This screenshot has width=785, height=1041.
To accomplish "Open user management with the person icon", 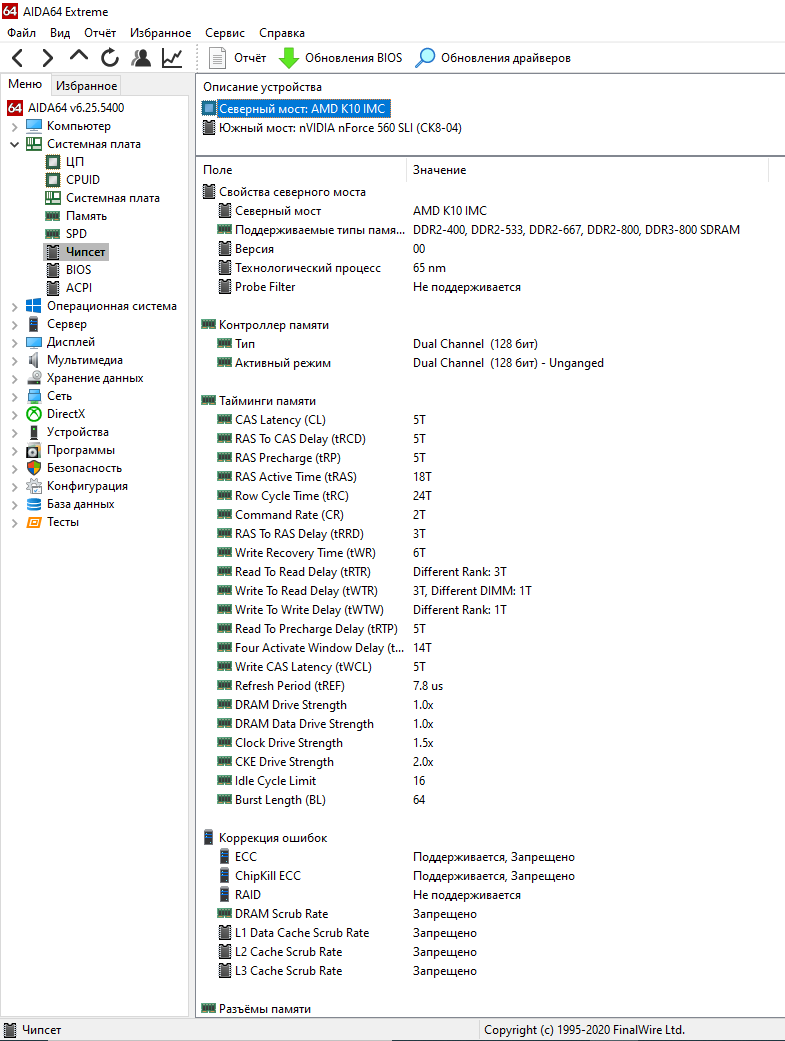I will (141, 58).
